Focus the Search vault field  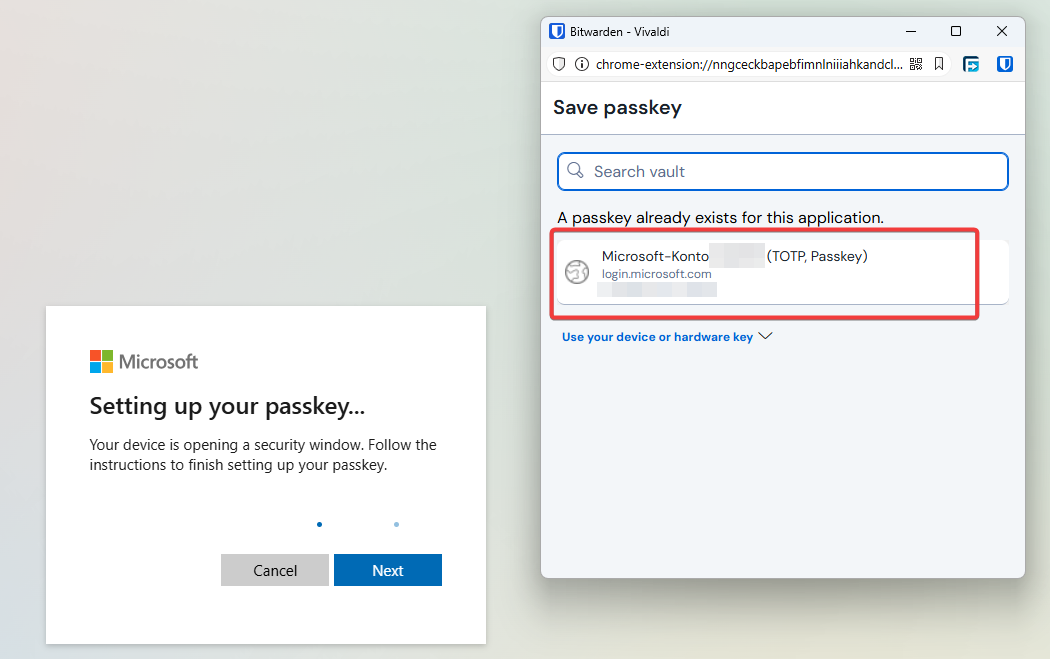(x=783, y=171)
